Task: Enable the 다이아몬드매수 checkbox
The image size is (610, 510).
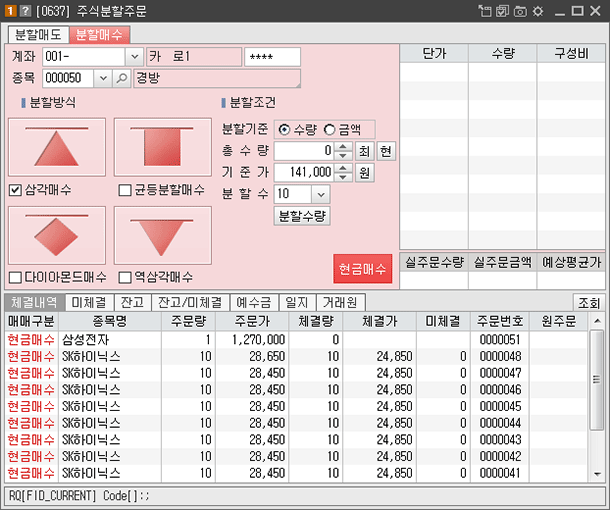Action: tap(15, 277)
